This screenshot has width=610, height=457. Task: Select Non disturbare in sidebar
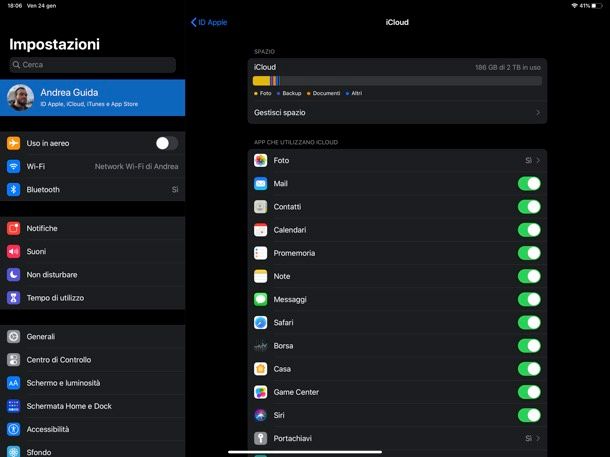93,275
